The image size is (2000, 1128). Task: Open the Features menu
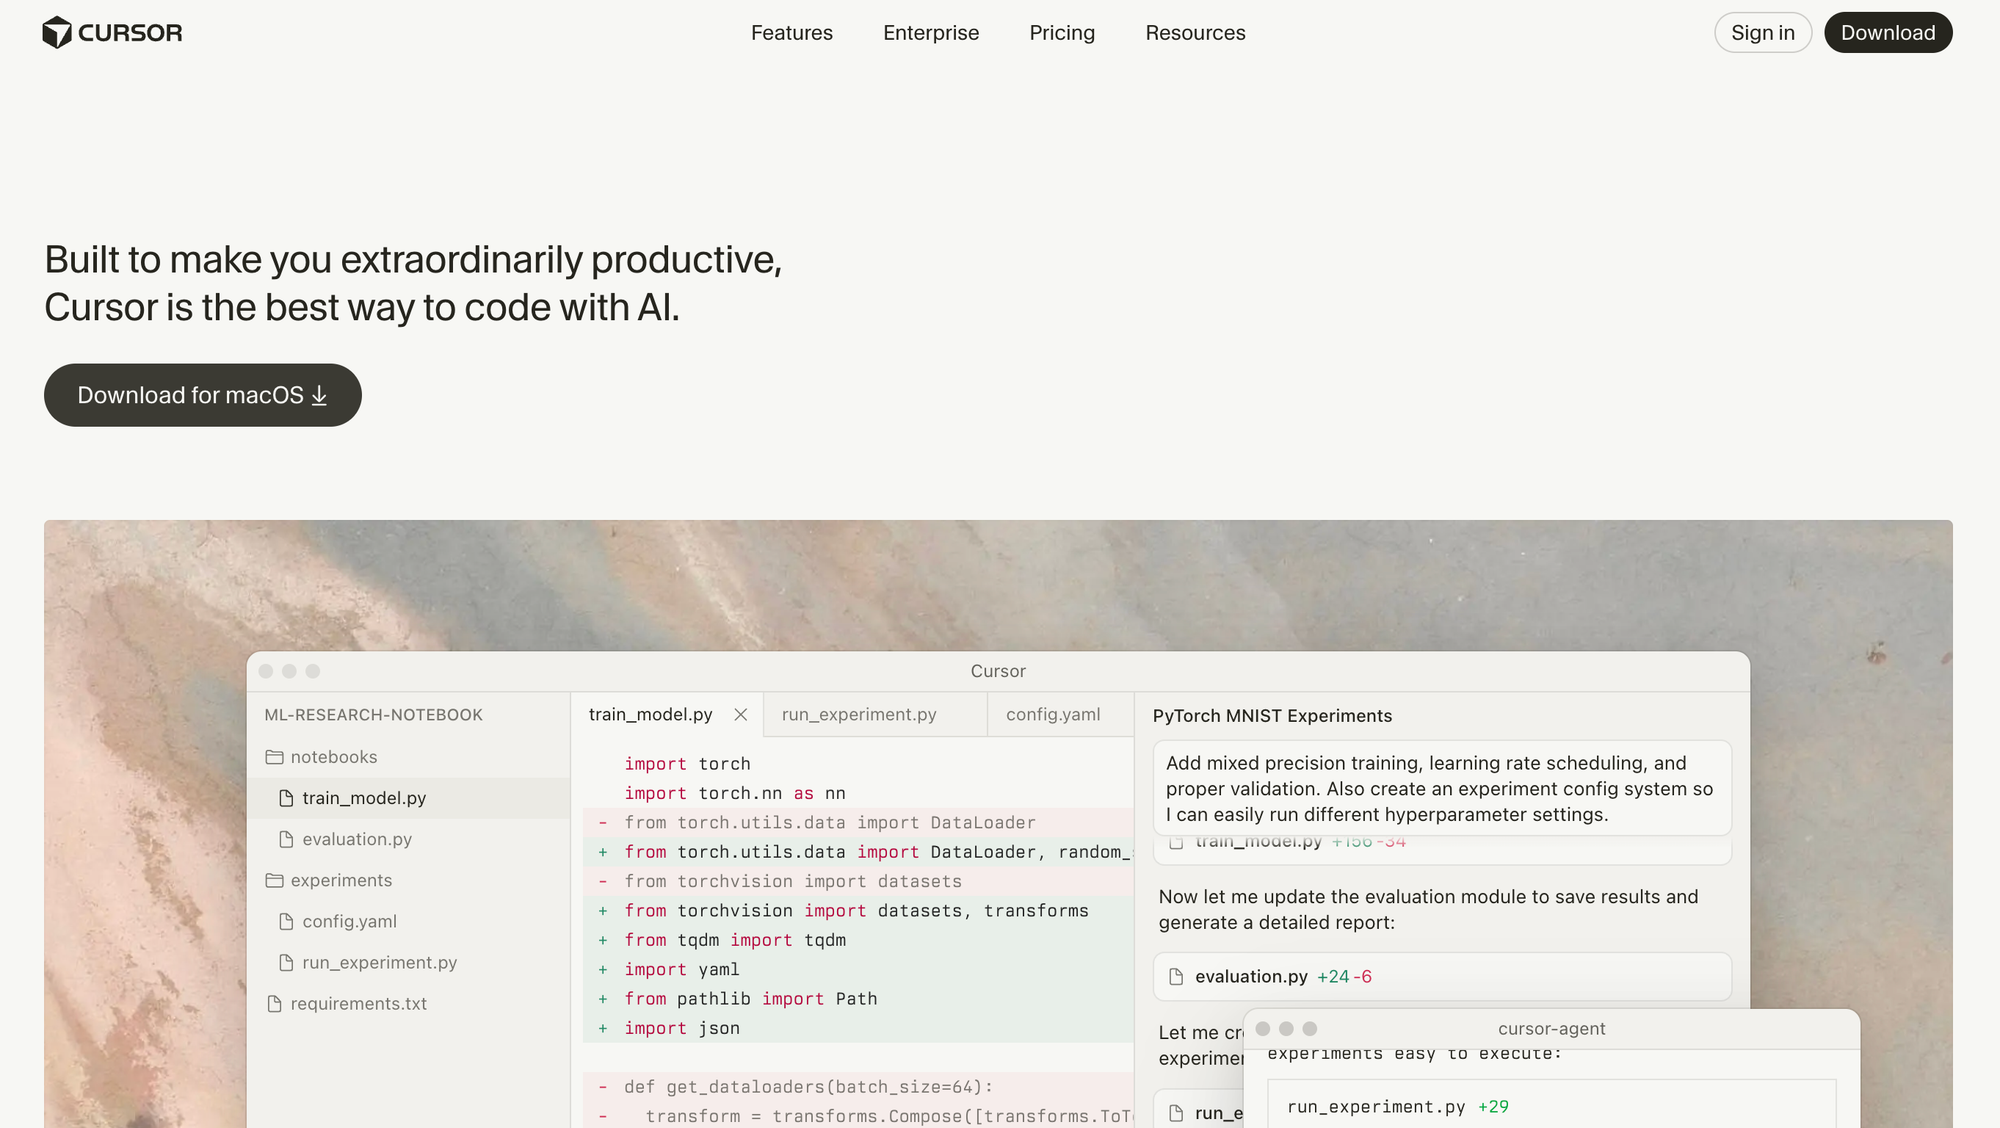(791, 33)
